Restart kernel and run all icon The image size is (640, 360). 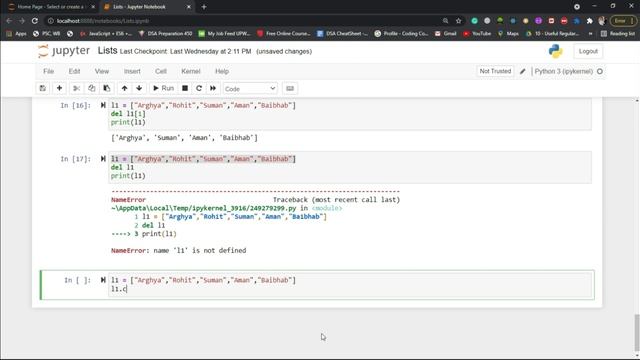click(213, 88)
